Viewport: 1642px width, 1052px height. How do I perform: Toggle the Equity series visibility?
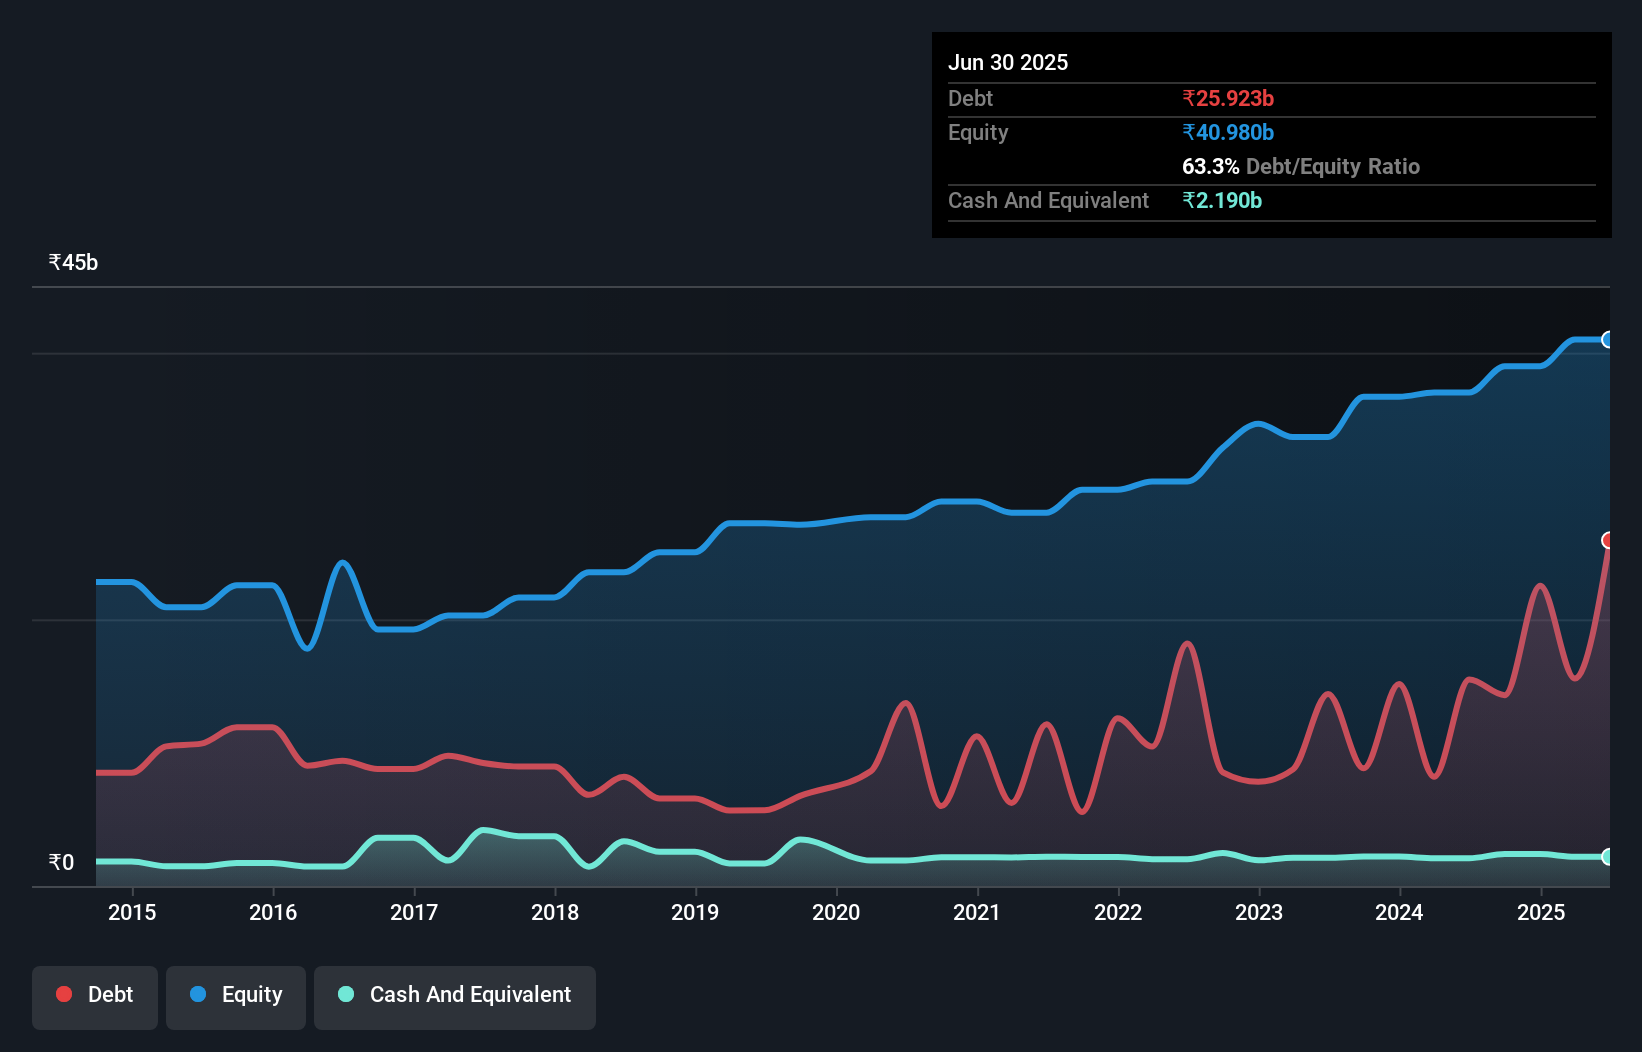point(235,994)
